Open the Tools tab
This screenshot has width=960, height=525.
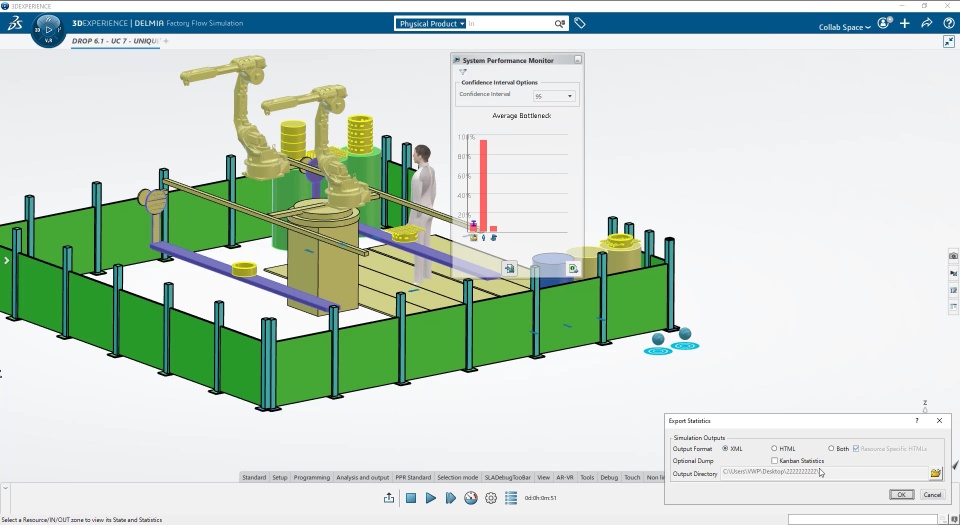coord(587,477)
